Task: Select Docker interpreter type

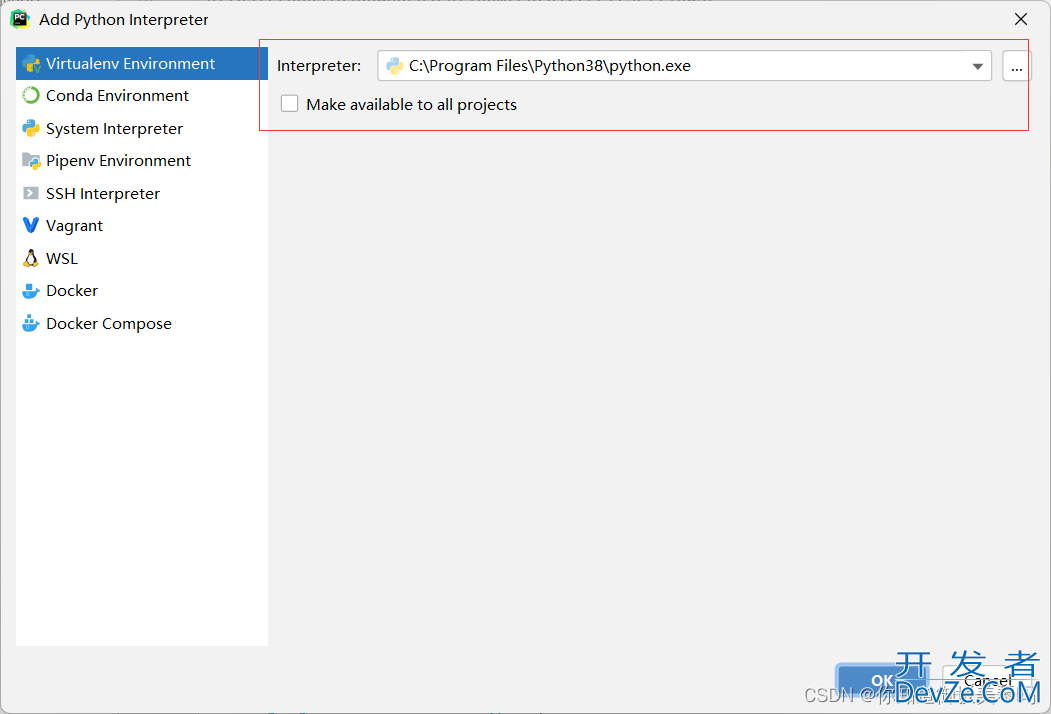Action: coord(142,291)
